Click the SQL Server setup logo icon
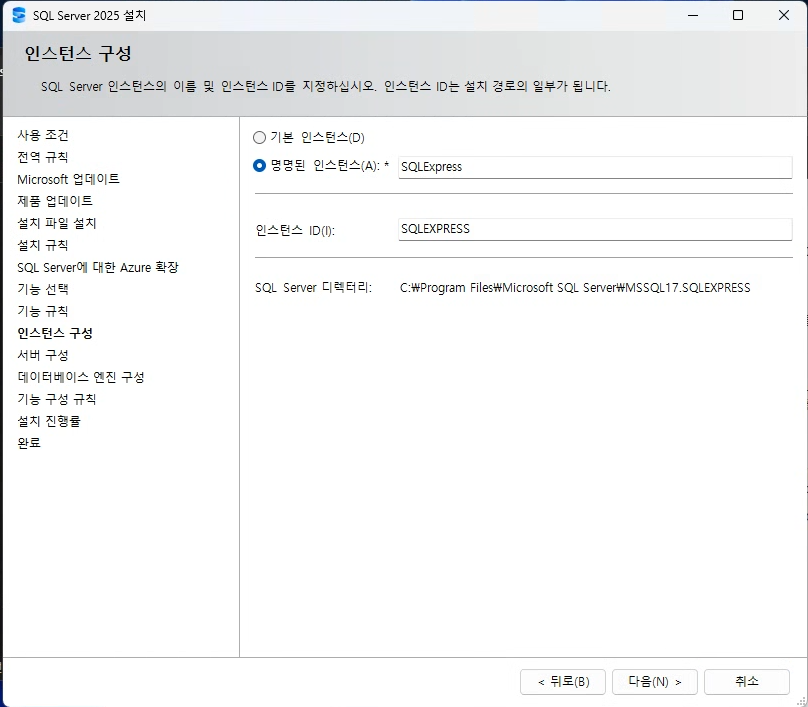Image resolution: width=808 pixels, height=707 pixels. tap(19, 15)
